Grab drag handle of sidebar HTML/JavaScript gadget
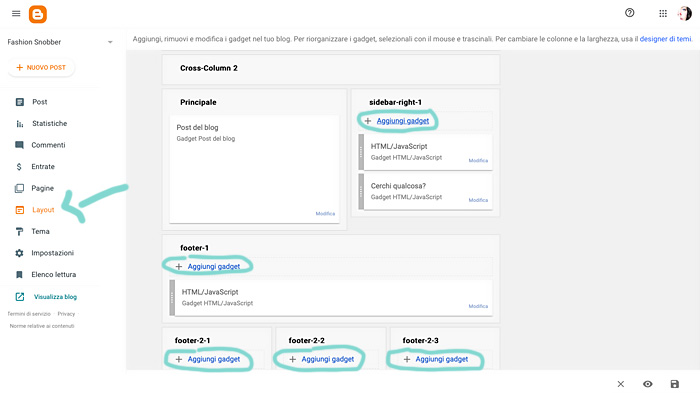Viewport: 700px width, 393px height. [x=361, y=152]
